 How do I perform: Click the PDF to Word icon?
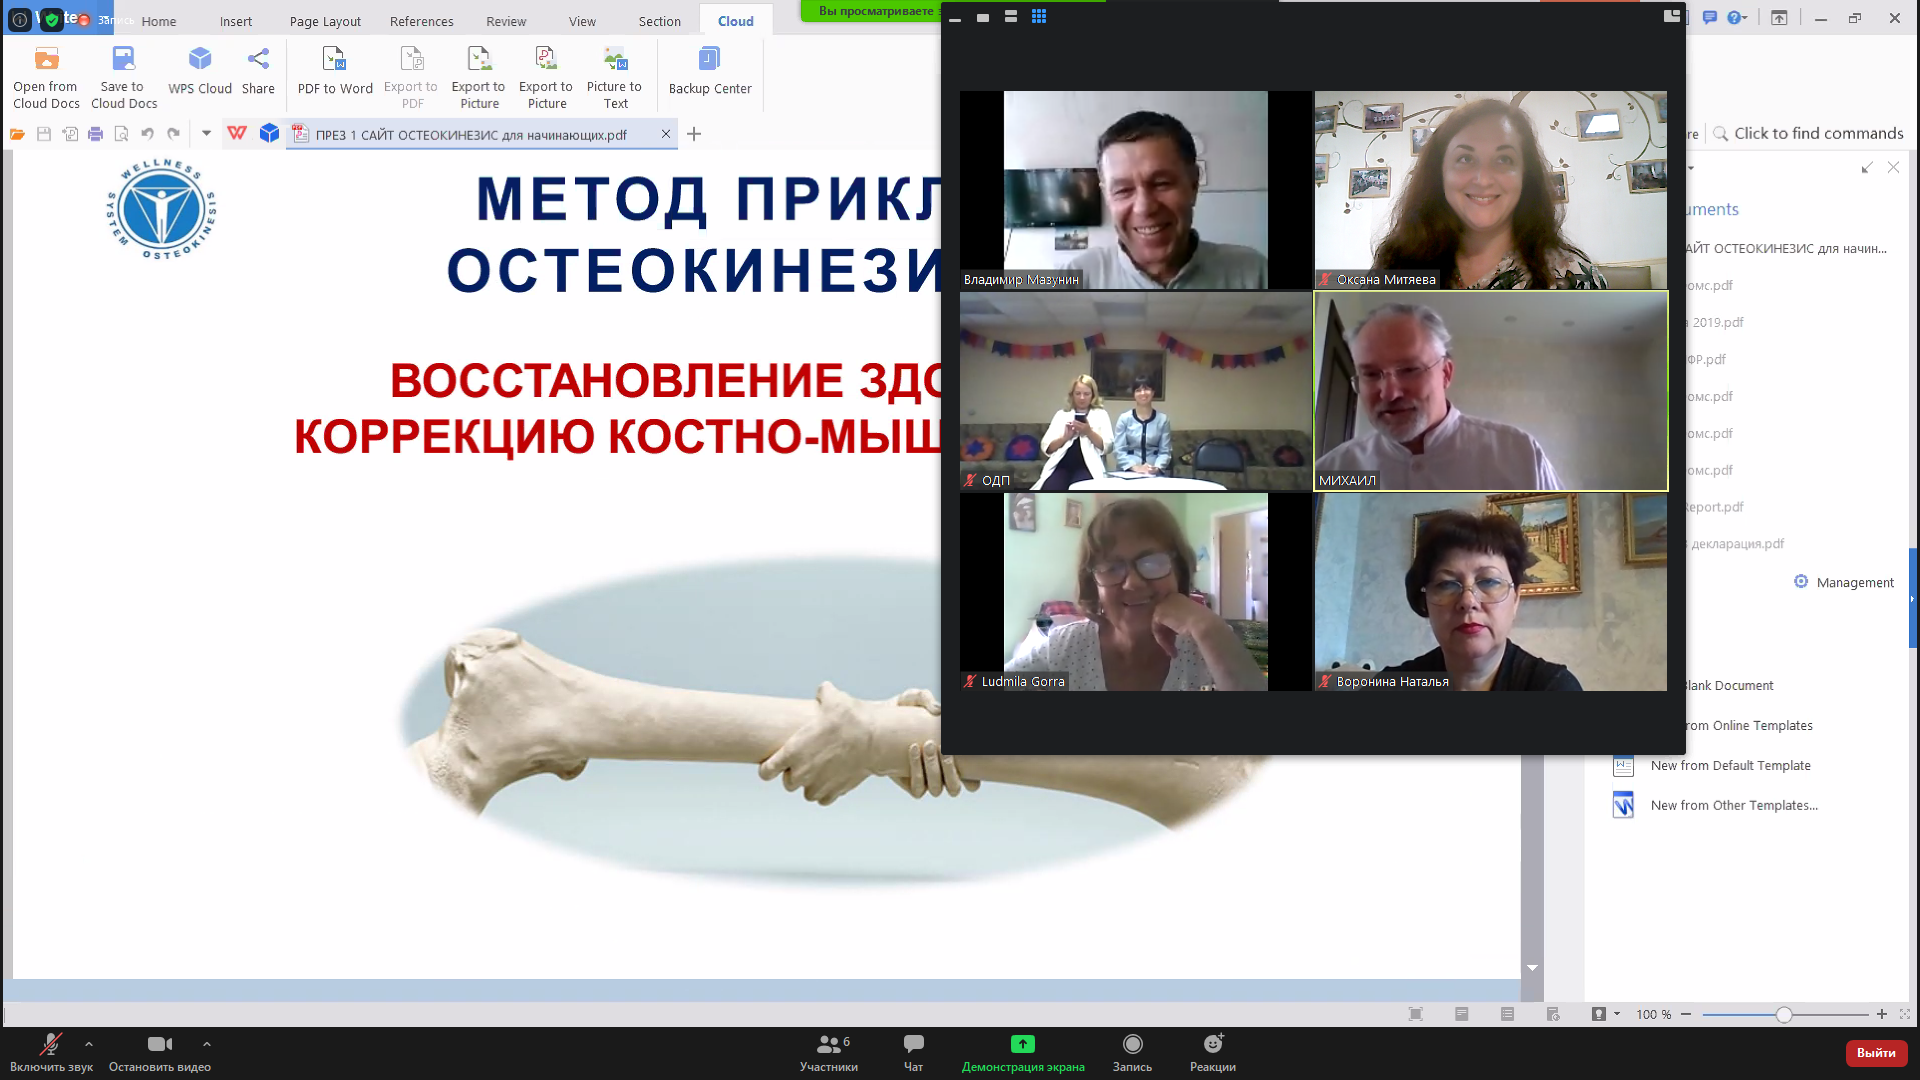[x=334, y=60]
